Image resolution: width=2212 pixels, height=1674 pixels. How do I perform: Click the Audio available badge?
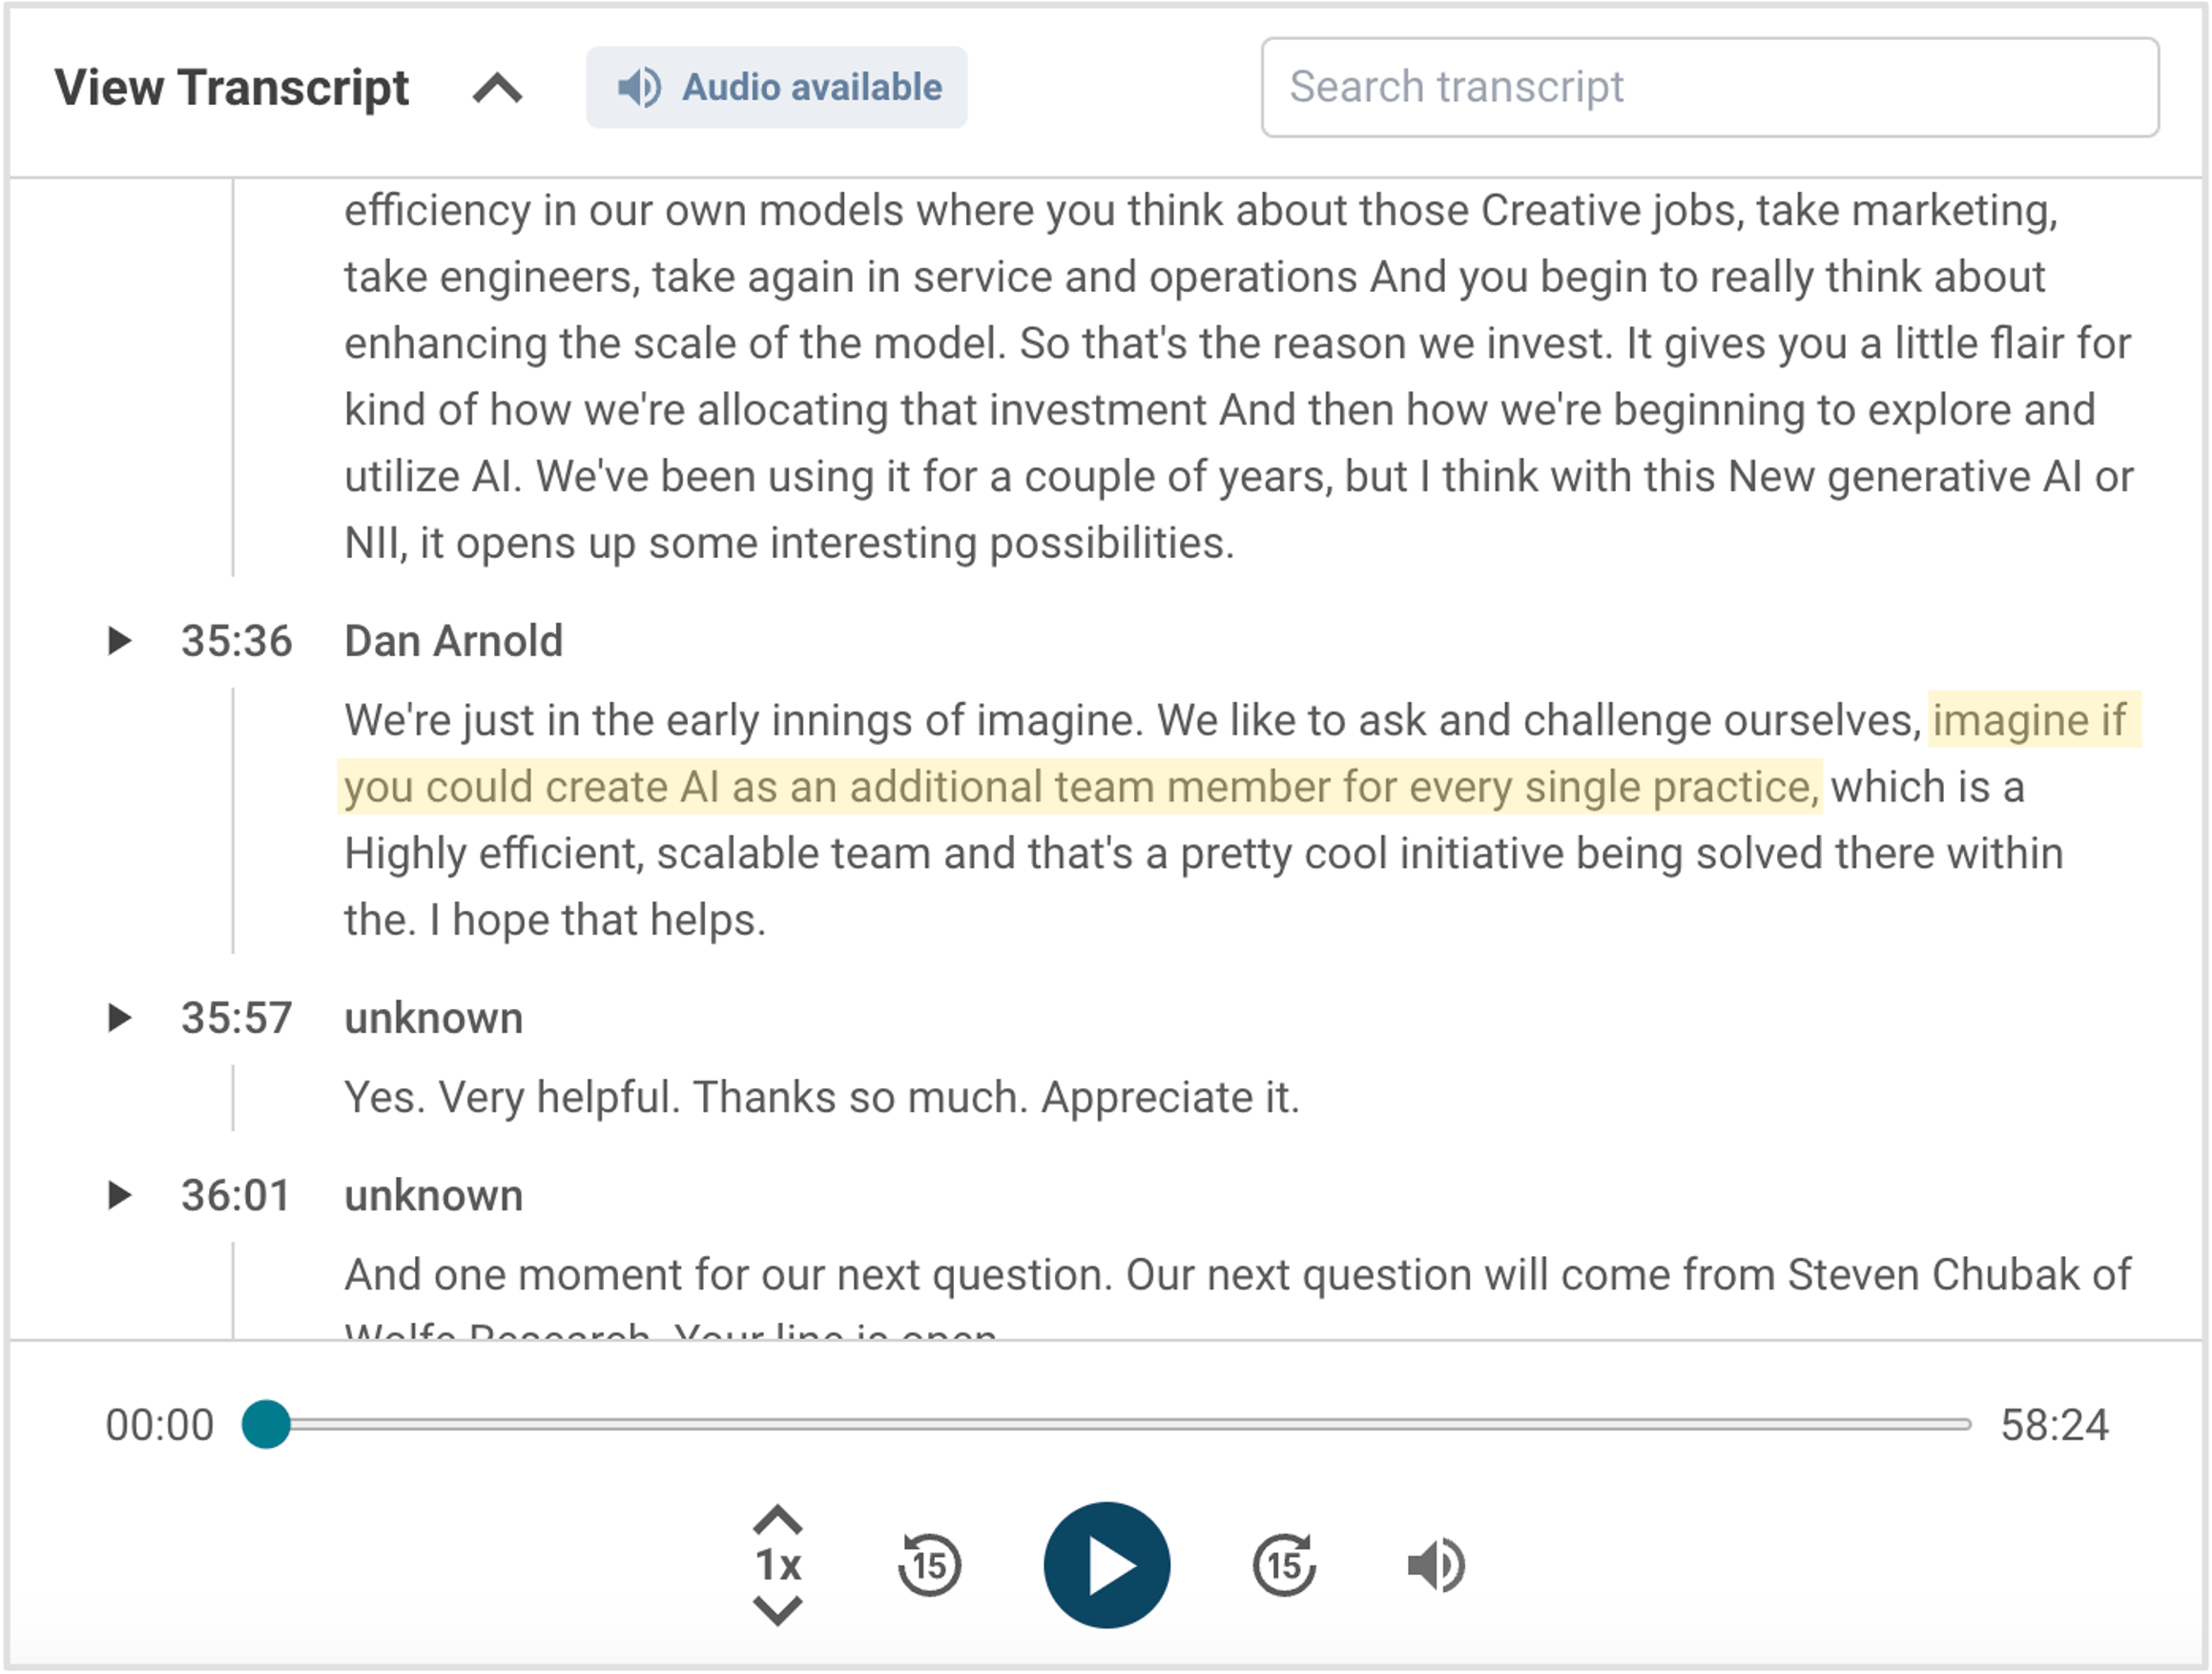(x=777, y=88)
